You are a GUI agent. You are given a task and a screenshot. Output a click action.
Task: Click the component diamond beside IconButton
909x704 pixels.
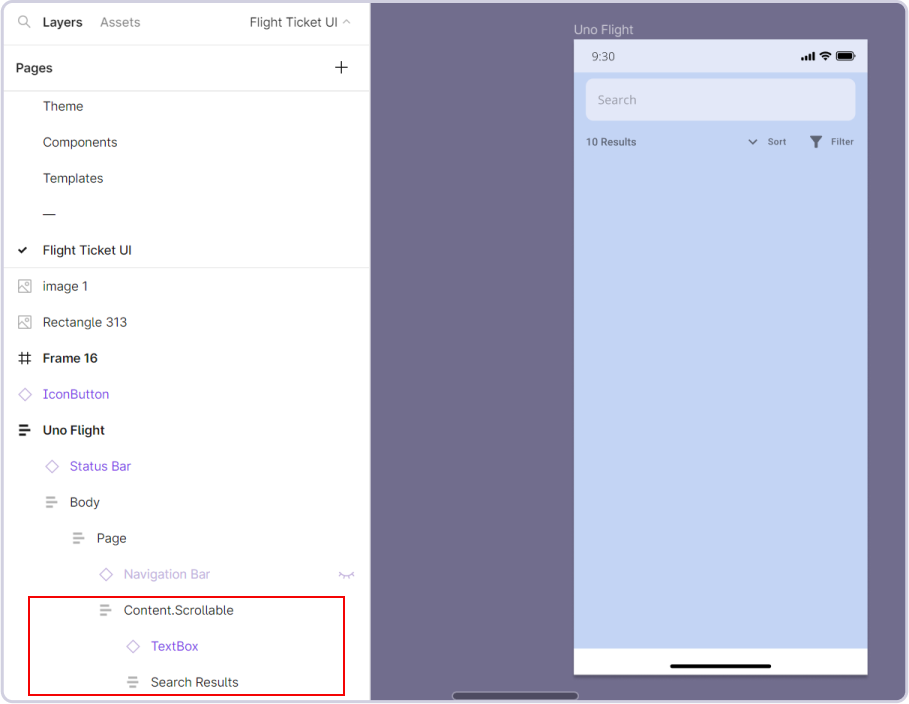[x=25, y=394]
